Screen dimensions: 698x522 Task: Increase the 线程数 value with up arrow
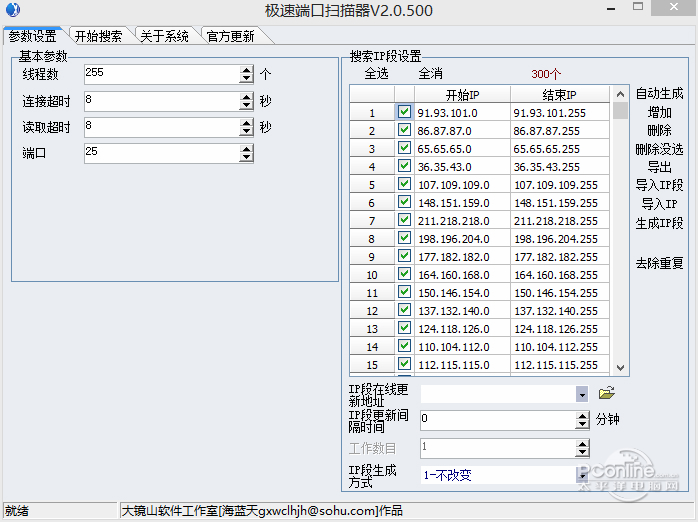click(x=246, y=70)
